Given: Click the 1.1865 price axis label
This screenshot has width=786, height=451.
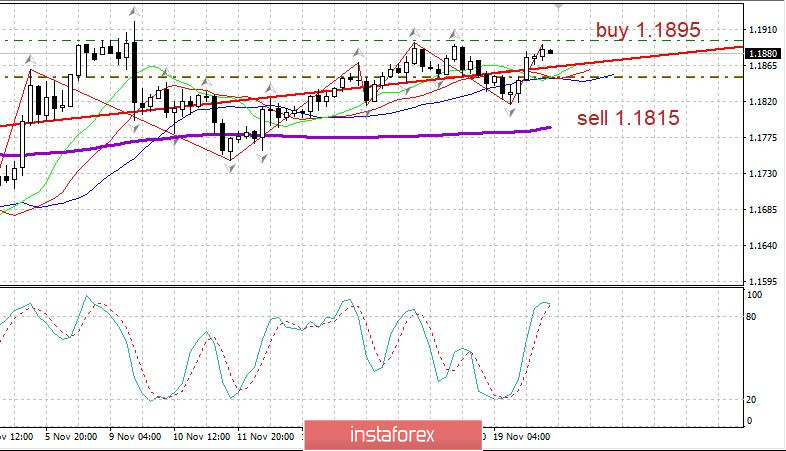Looking at the screenshot, I should (x=762, y=66).
